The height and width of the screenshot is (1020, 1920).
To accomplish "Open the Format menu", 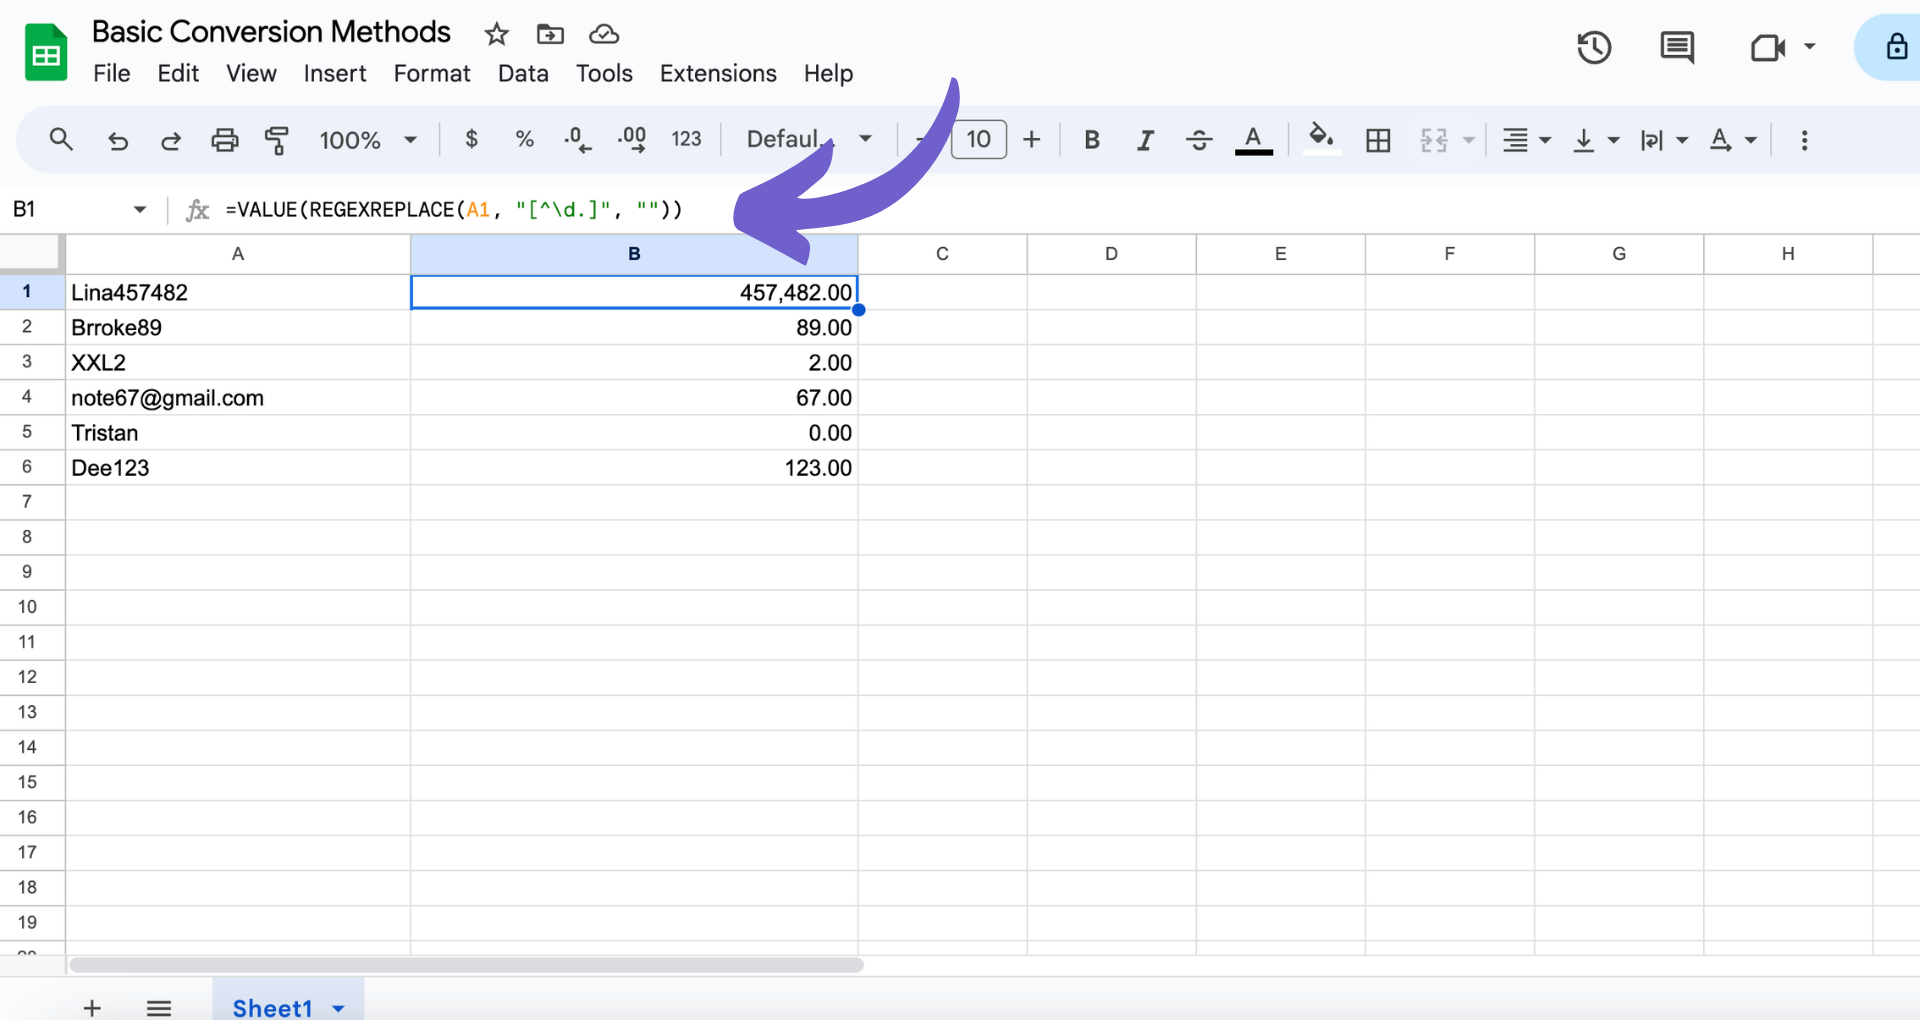I will tap(431, 72).
